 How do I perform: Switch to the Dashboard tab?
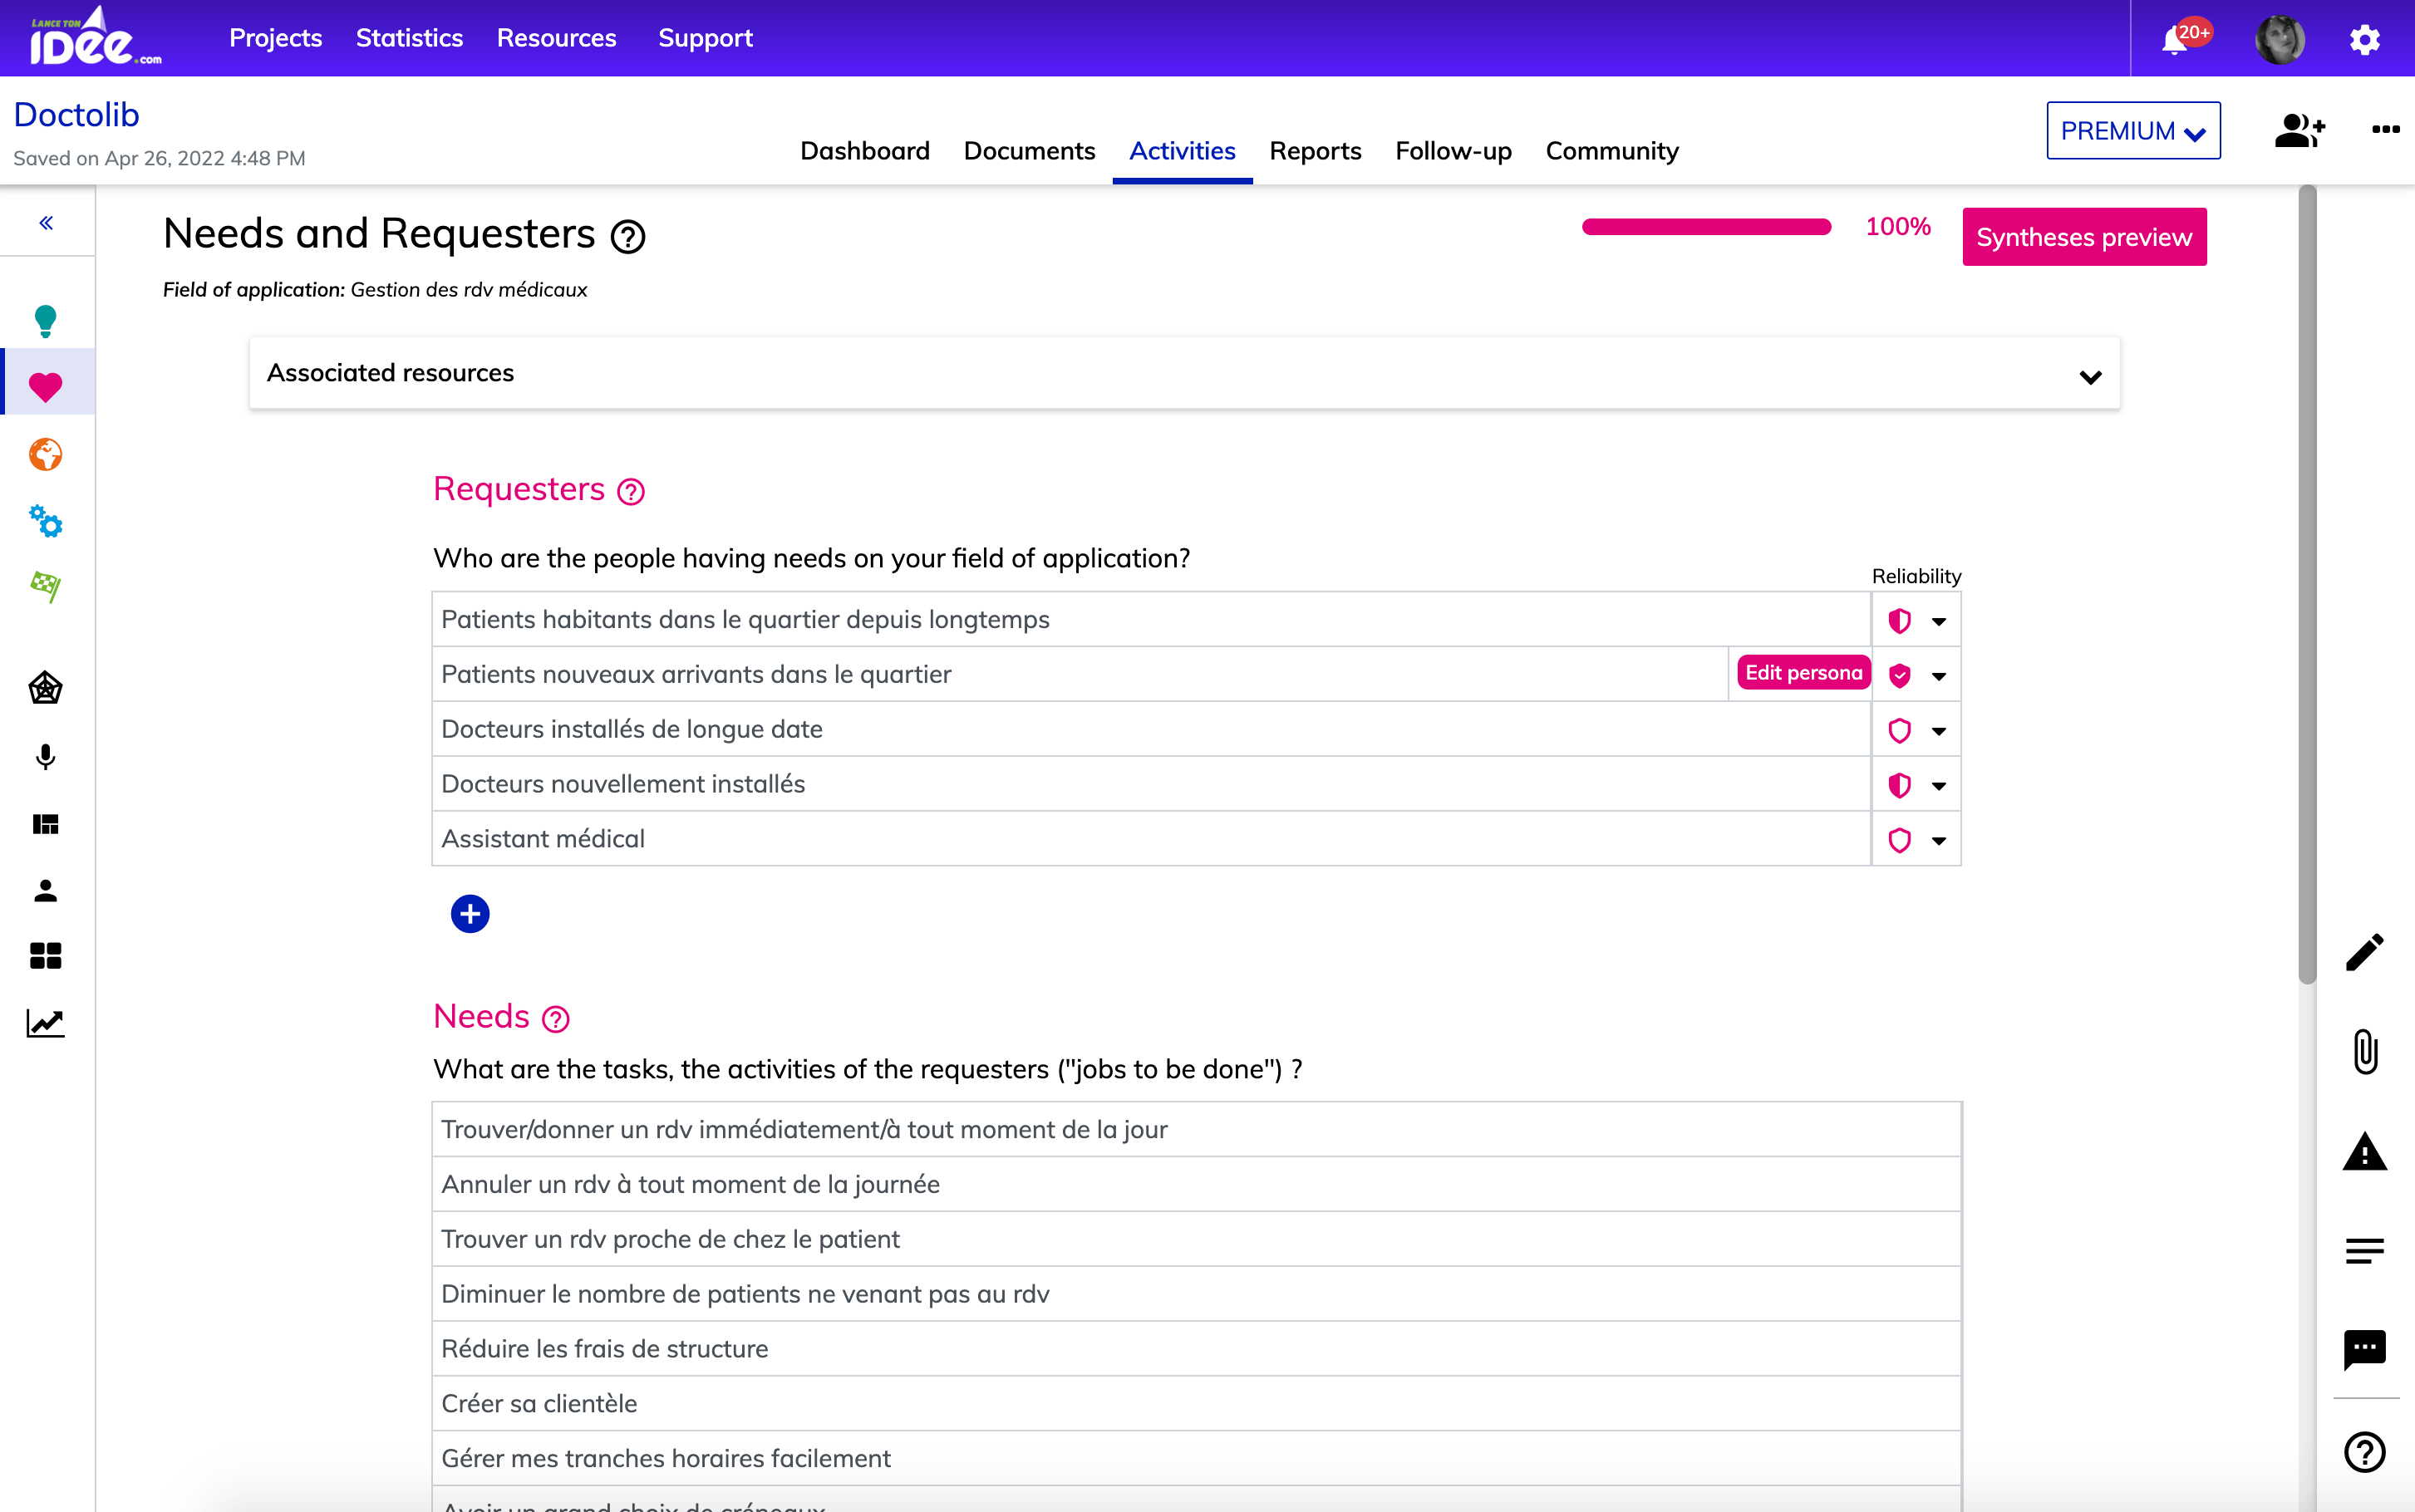coord(865,151)
